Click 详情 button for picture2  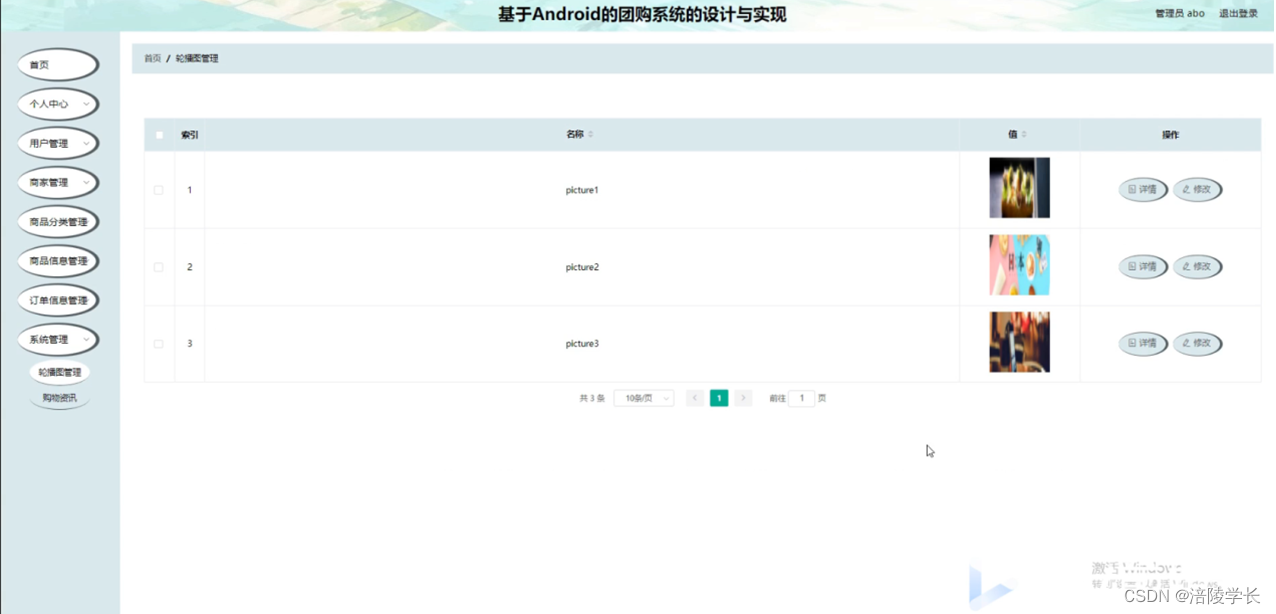(1143, 266)
